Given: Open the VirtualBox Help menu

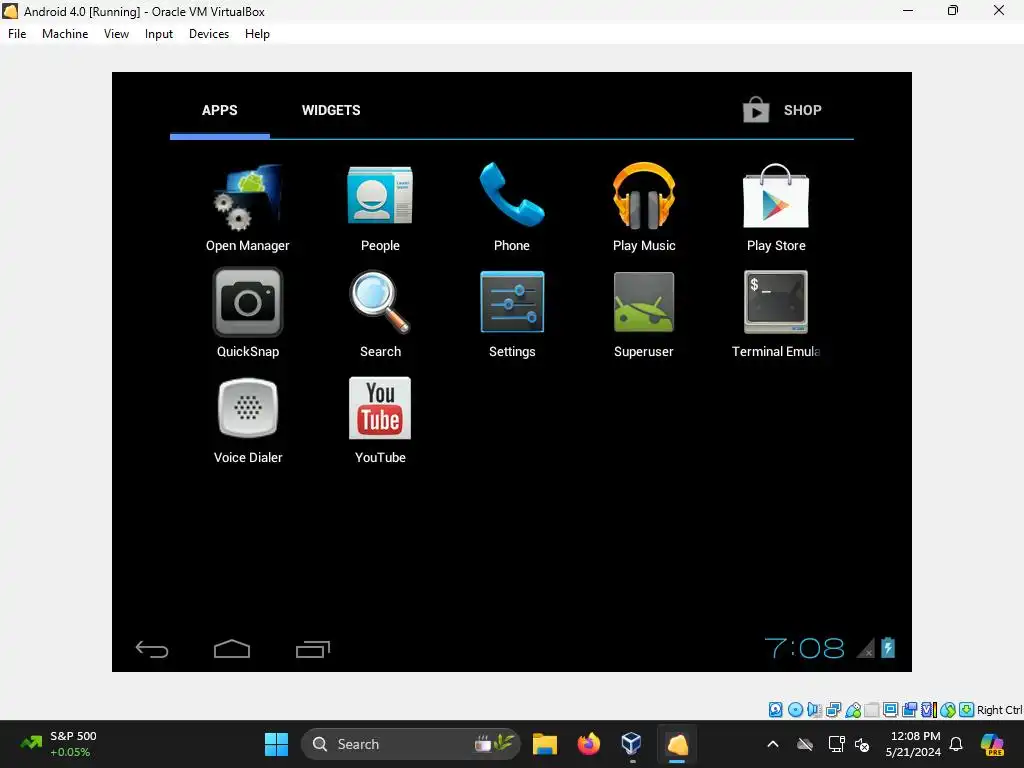Looking at the screenshot, I should 257,34.
